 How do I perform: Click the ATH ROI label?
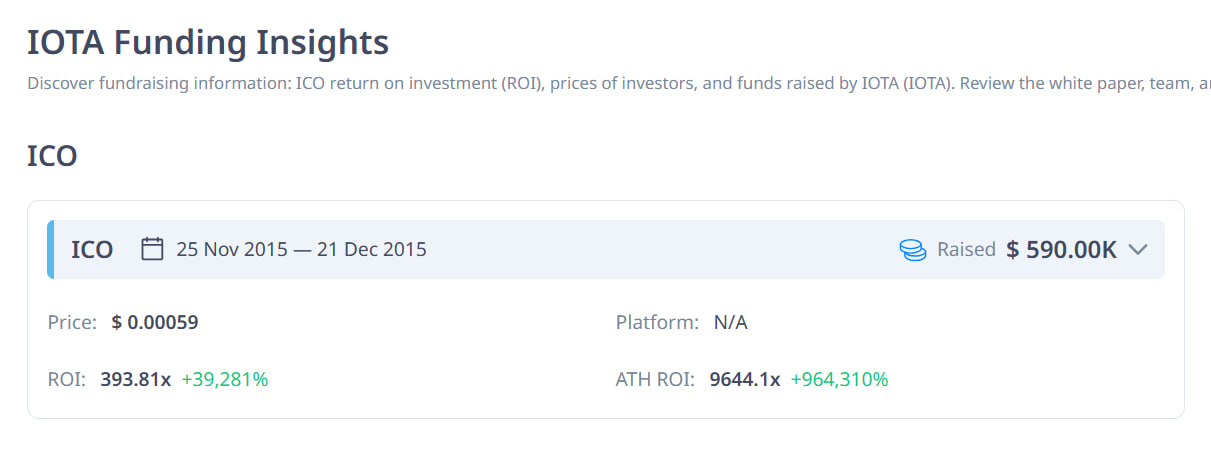click(655, 380)
